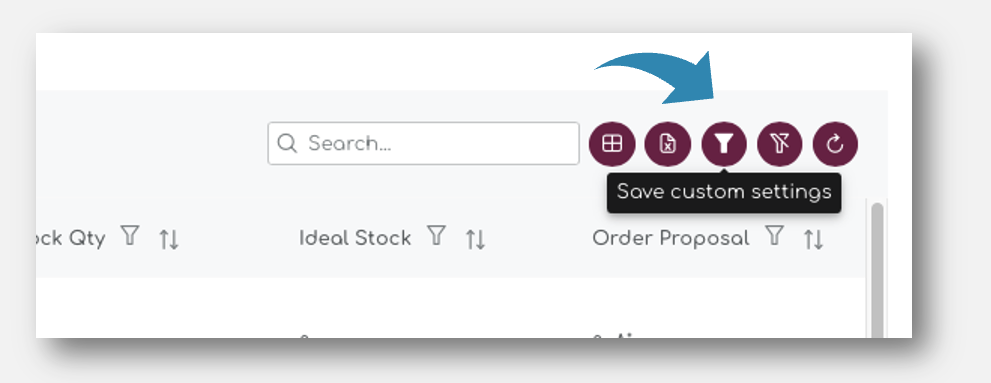
Task: Open the filter for Stock Qty column
Action: point(130,235)
